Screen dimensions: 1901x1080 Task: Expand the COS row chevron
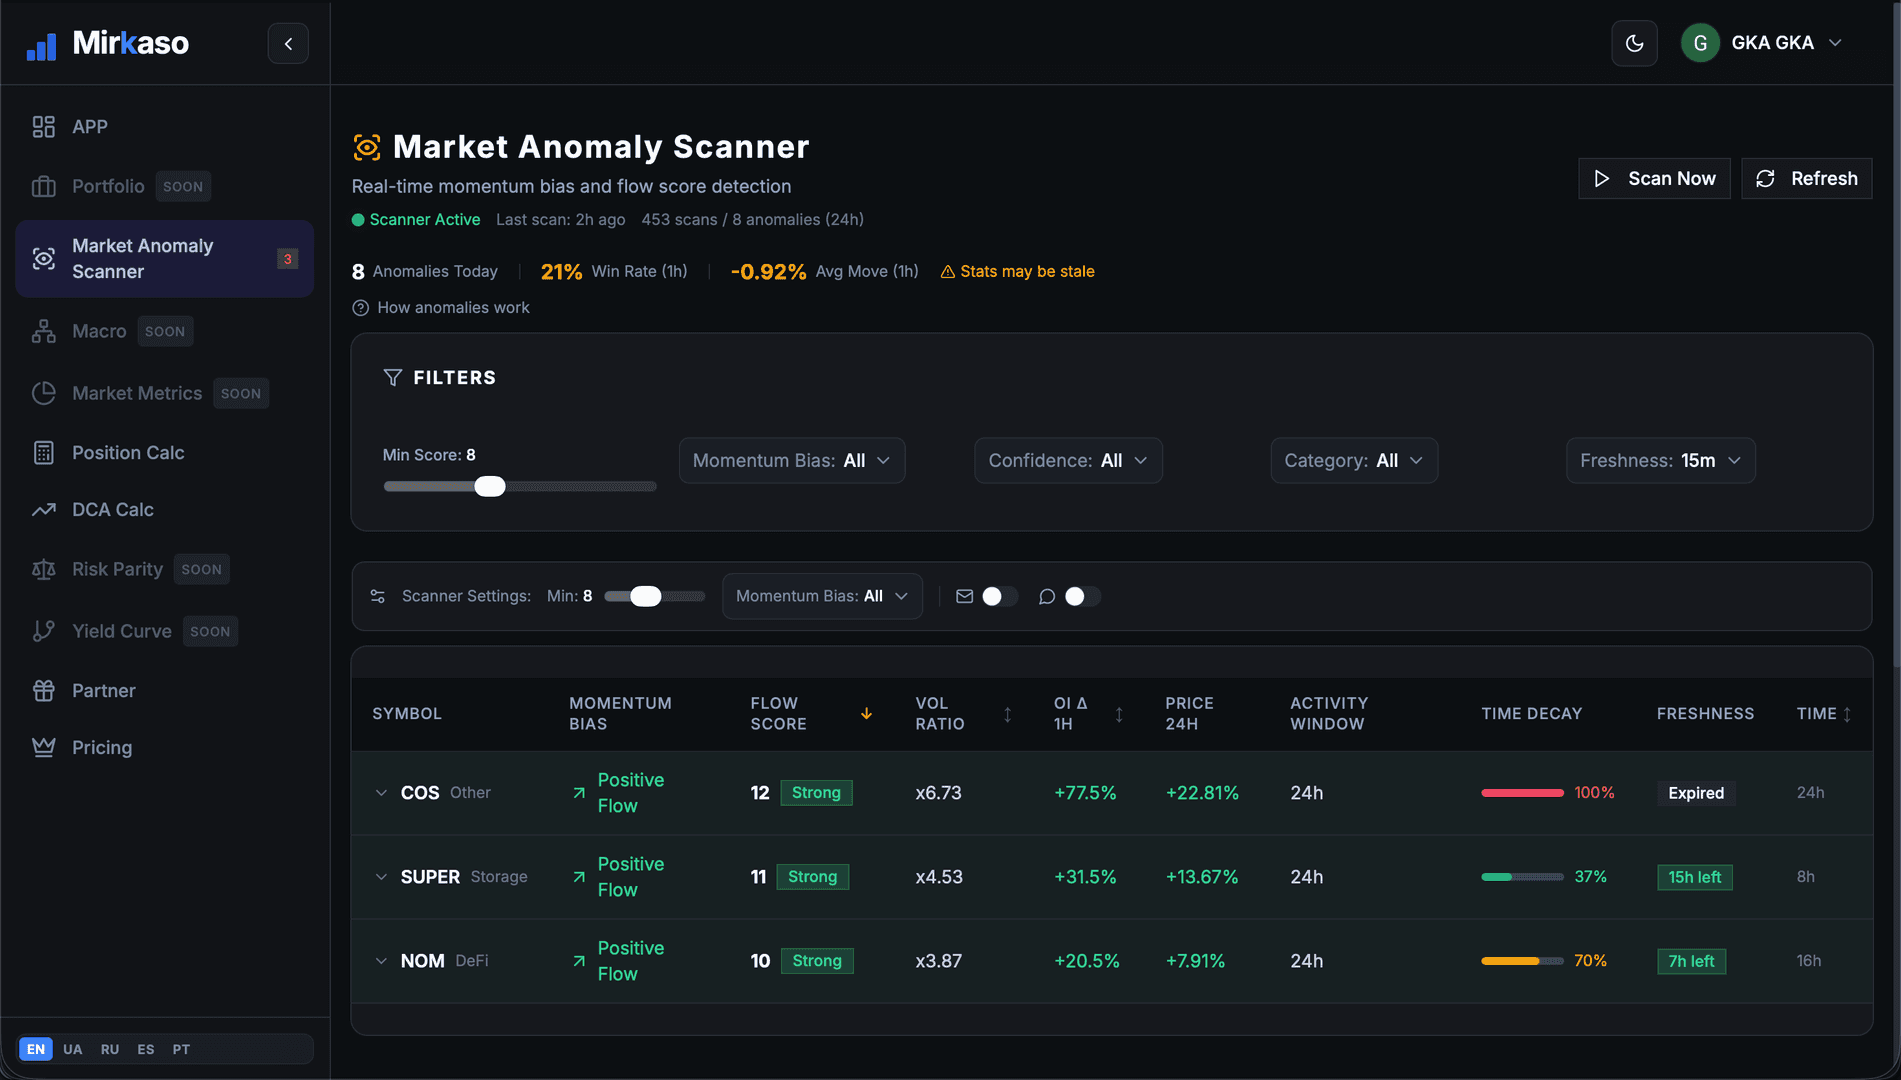pos(381,793)
